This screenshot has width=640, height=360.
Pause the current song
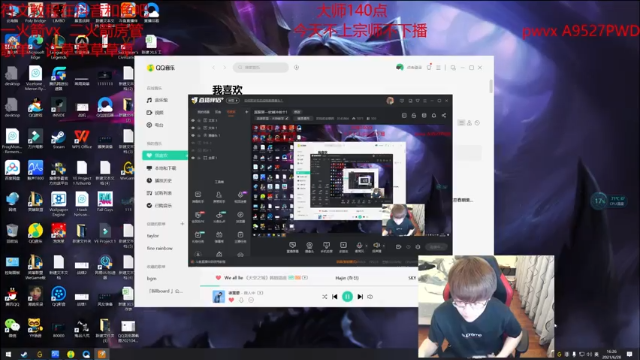[x=347, y=297]
